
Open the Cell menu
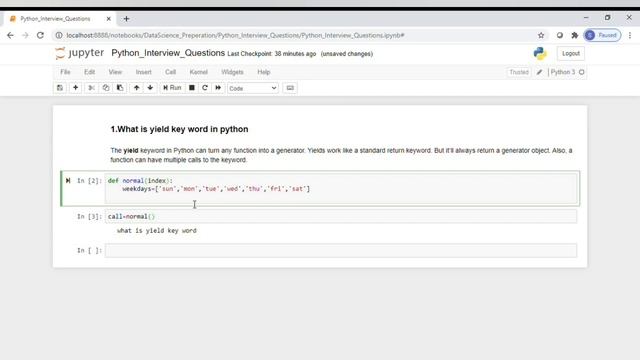[x=170, y=72]
